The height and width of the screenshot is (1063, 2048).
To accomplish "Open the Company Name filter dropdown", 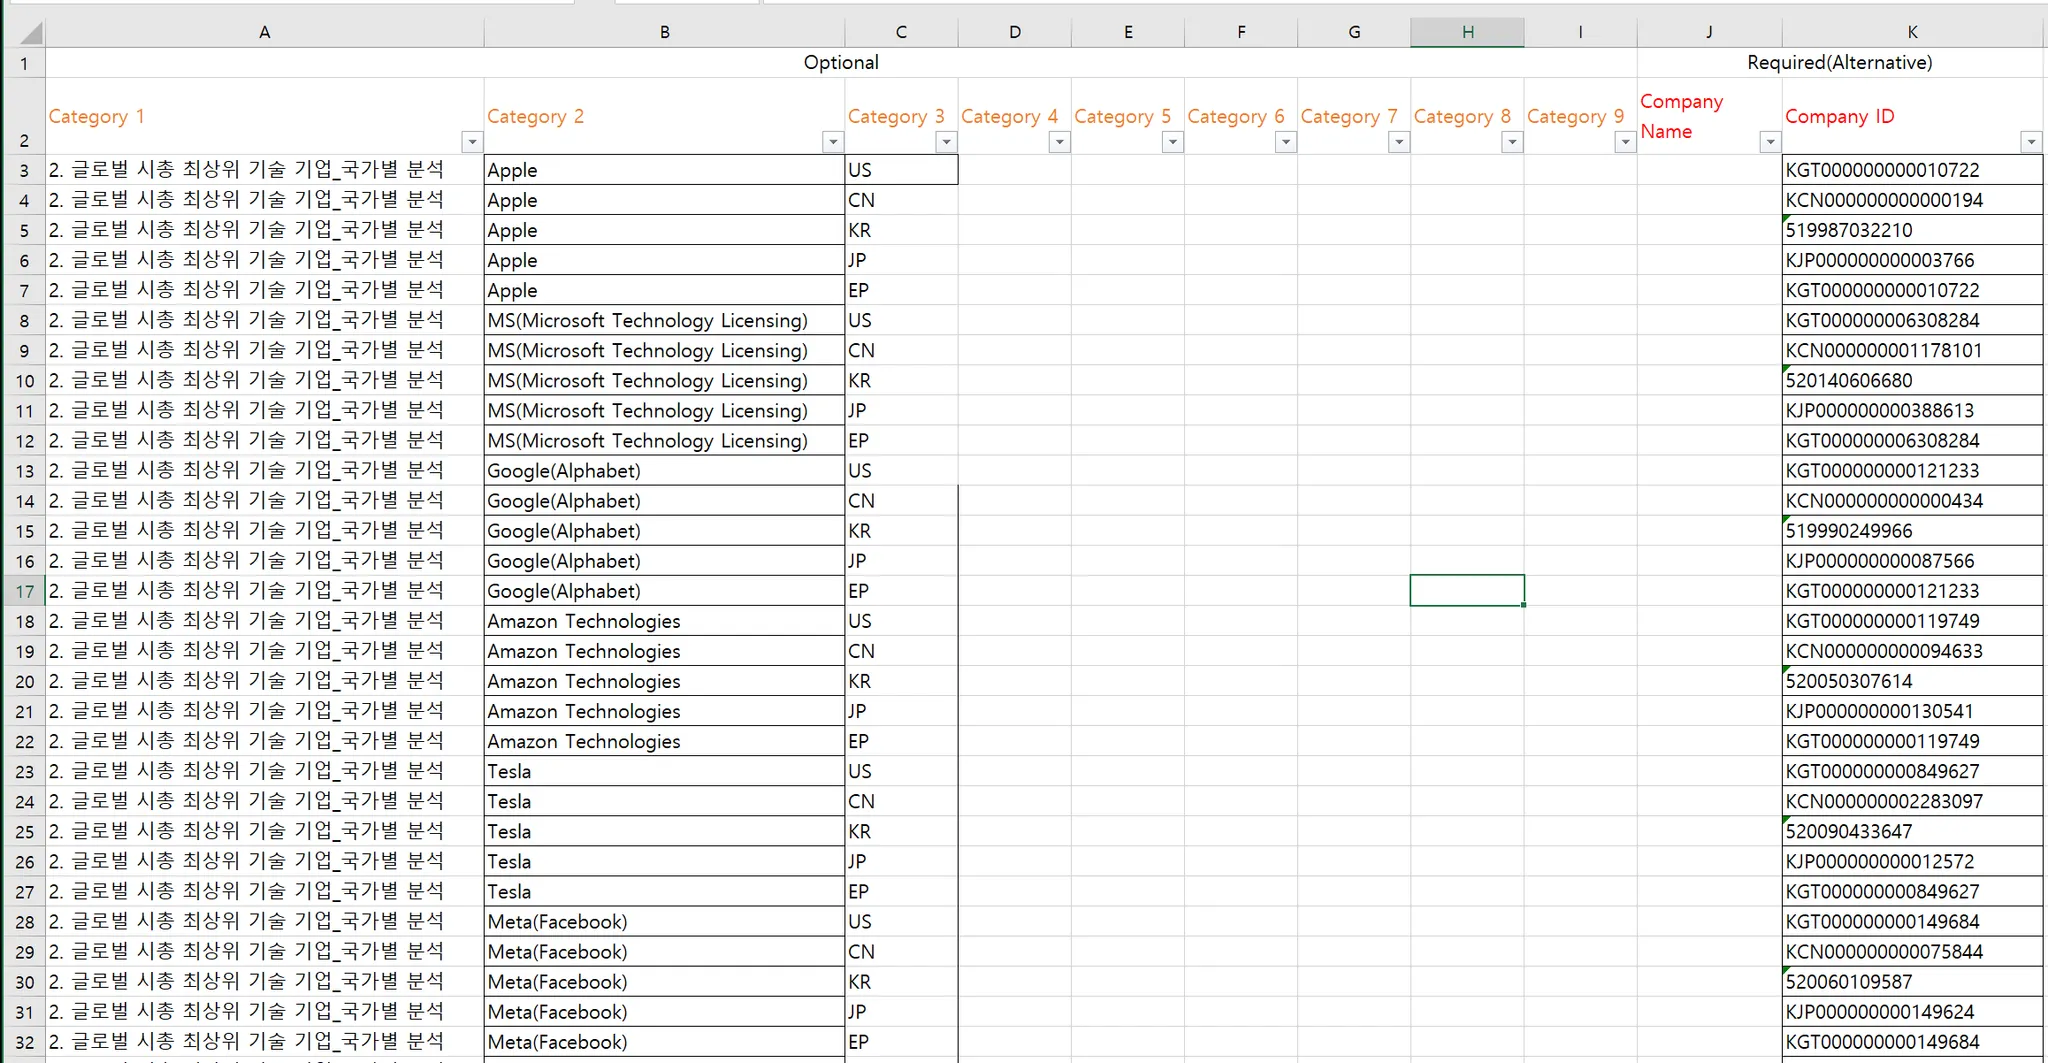I will 1770,142.
